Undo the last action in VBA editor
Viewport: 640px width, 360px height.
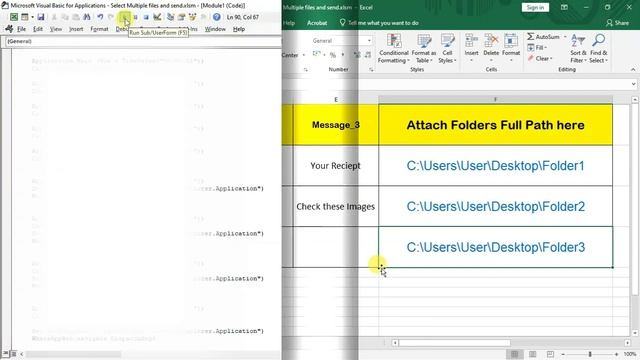click(100, 17)
